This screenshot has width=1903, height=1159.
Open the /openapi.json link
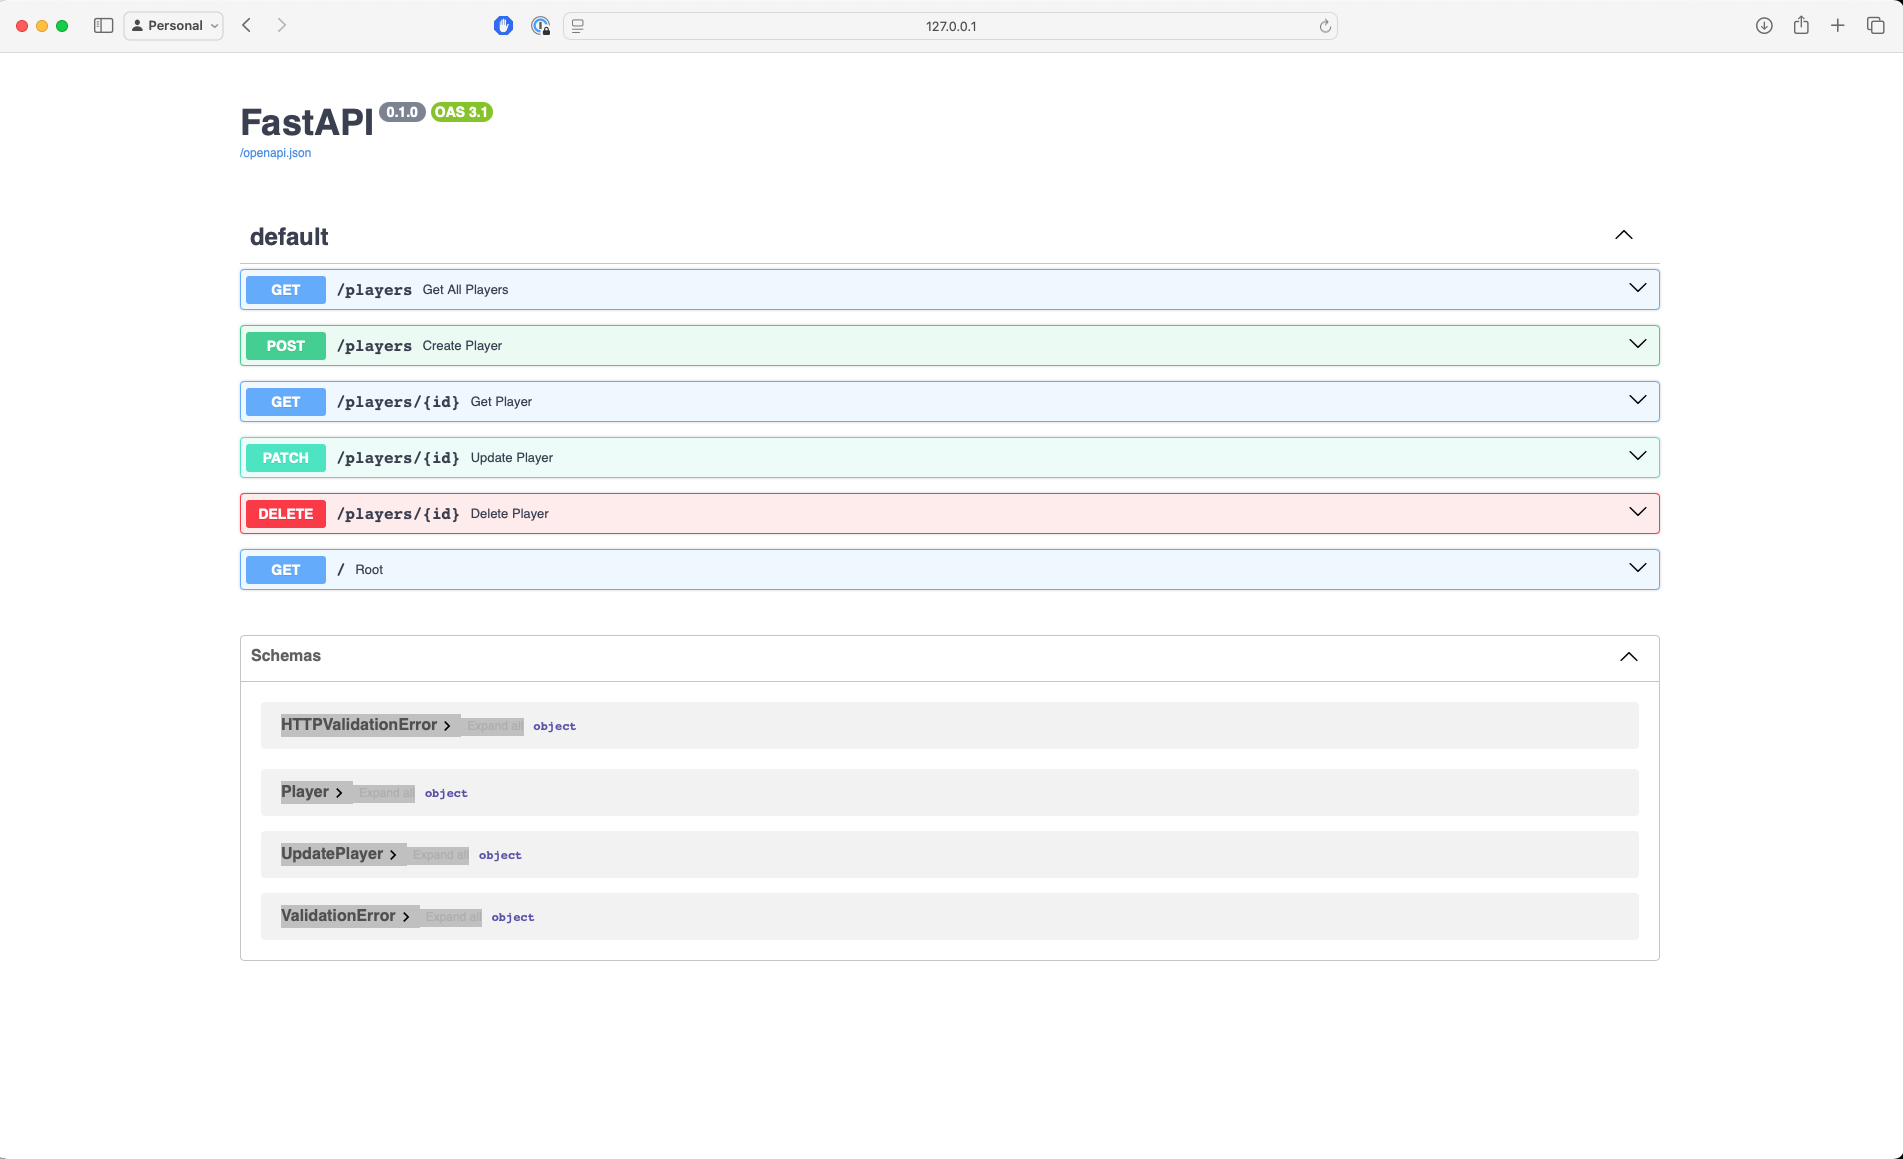point(275,153)
